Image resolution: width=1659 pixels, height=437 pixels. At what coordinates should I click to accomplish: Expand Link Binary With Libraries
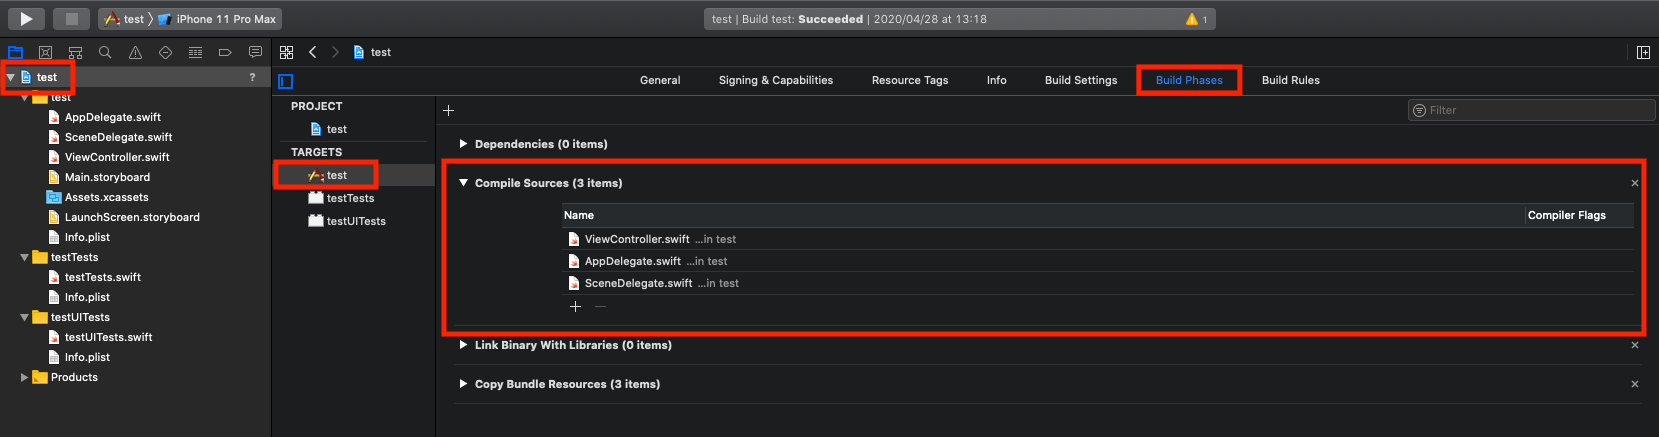click(463, 345)
